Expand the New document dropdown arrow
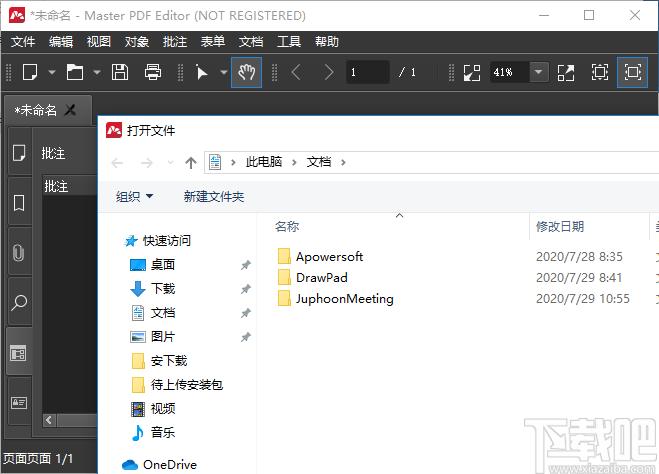 [52, 72]
